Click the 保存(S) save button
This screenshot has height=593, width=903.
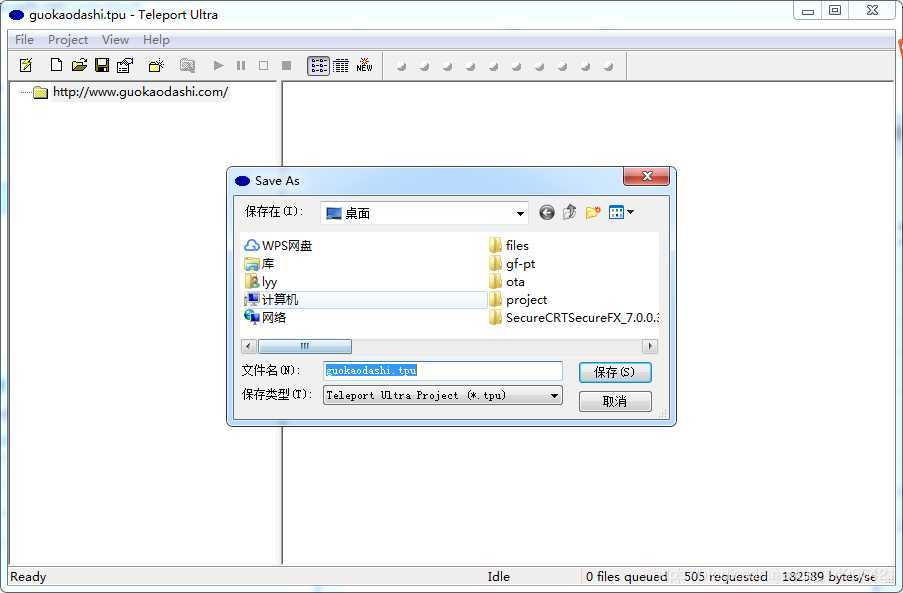coord(614,372)
